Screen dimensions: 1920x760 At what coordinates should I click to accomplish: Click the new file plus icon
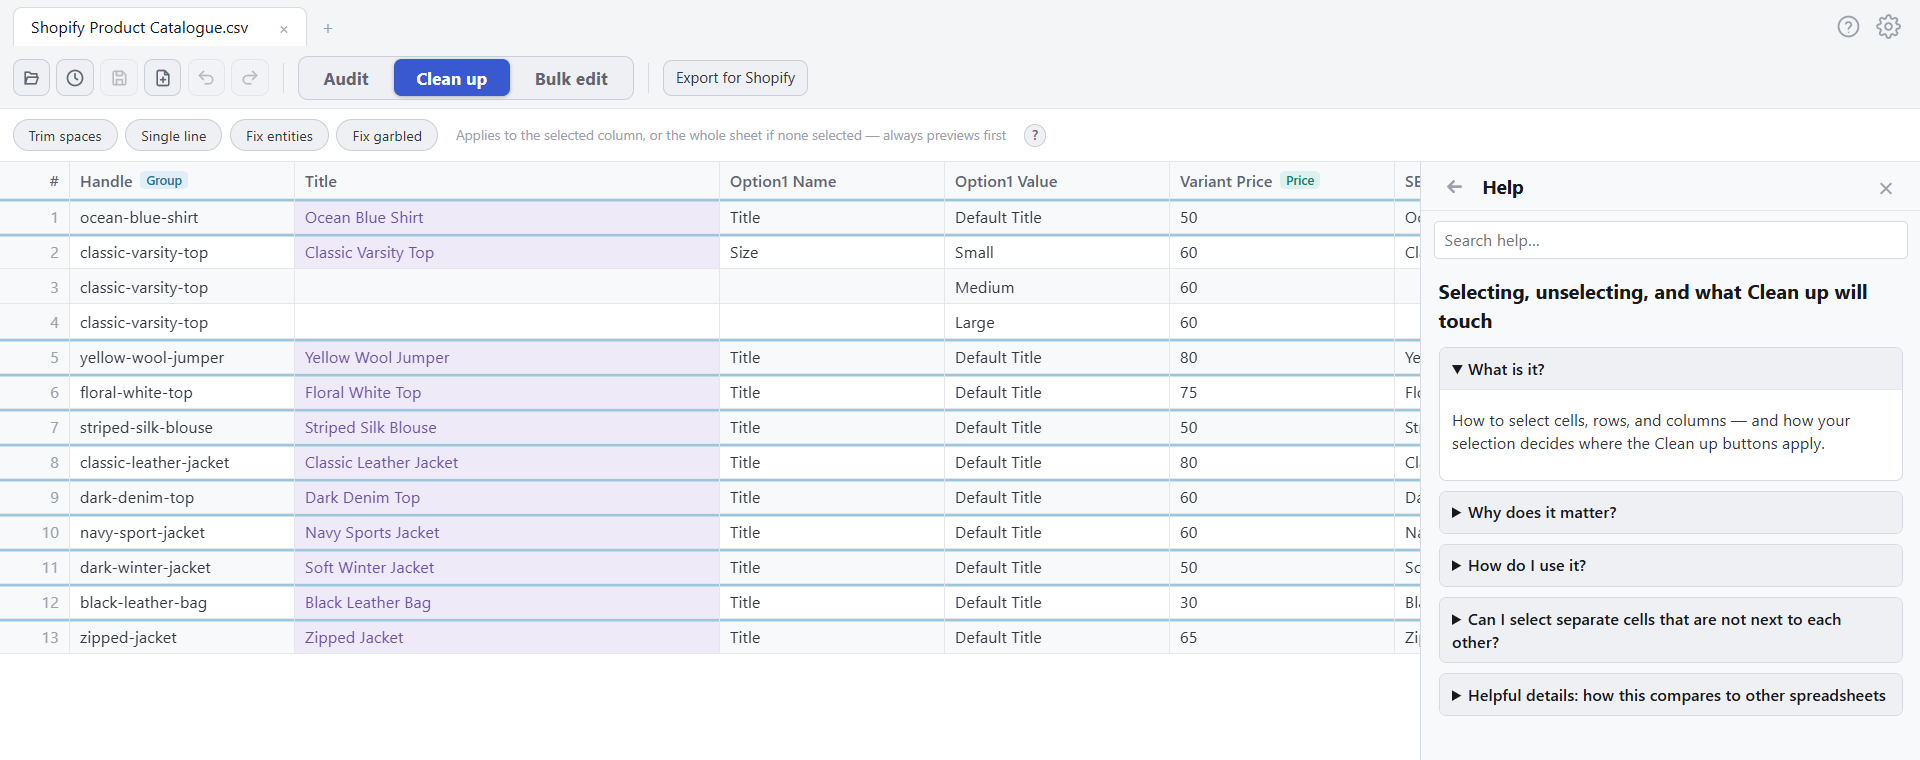click(x=163, y=78)
